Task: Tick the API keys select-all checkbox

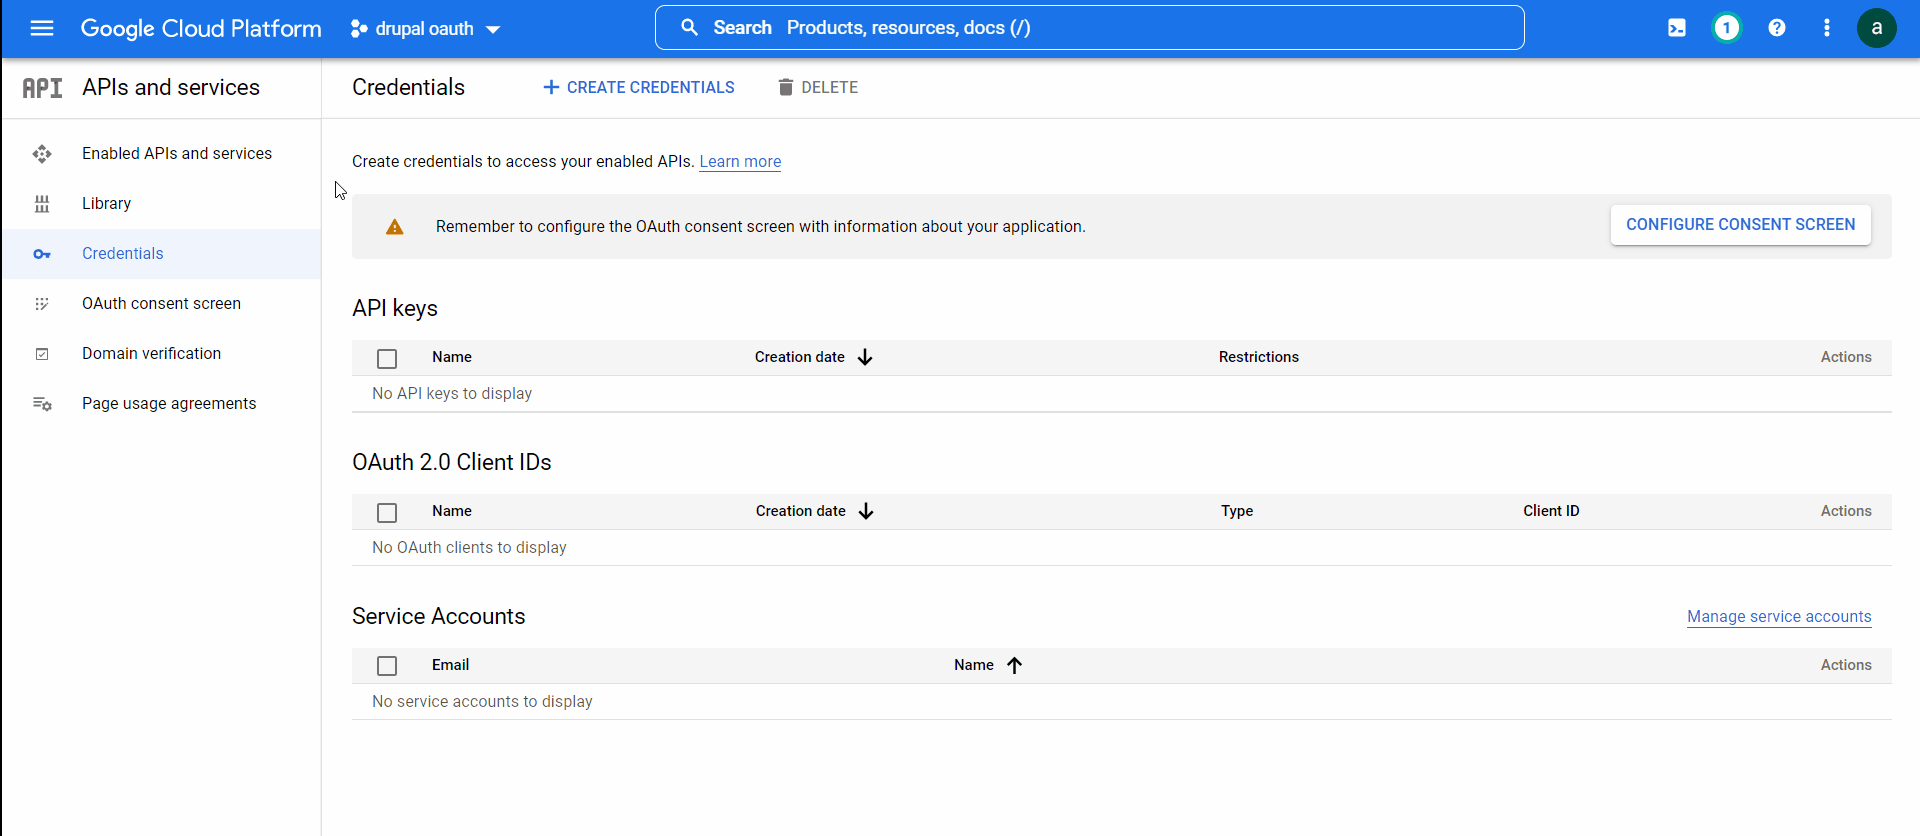Action: pyautogui.click(x=387, y=358)
